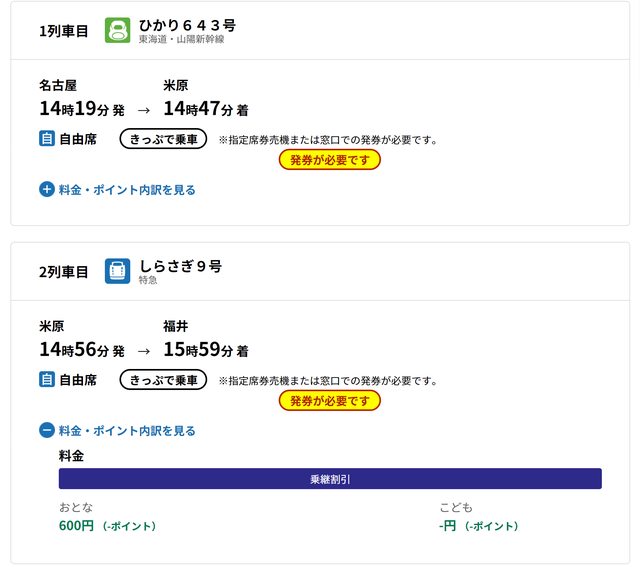Select the 乗継割引 fare bar

pyautogui.click(x=330, y=479)
